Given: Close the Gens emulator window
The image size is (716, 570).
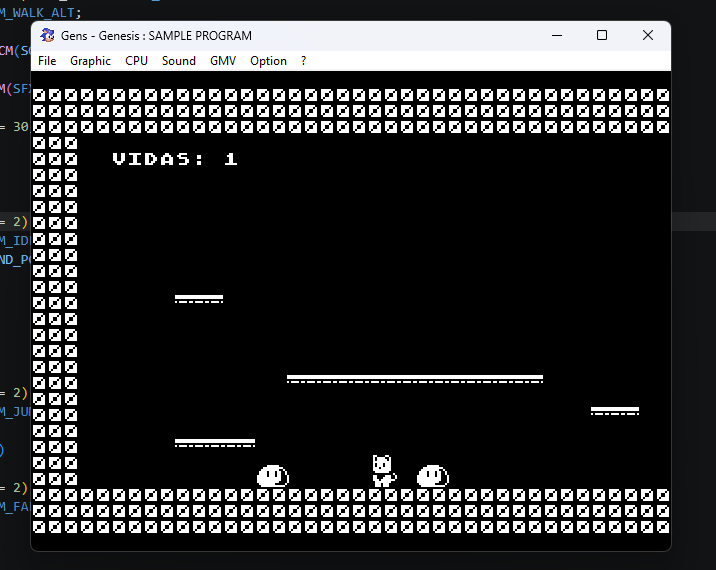Looking at the screenshot, I should 648,35.
